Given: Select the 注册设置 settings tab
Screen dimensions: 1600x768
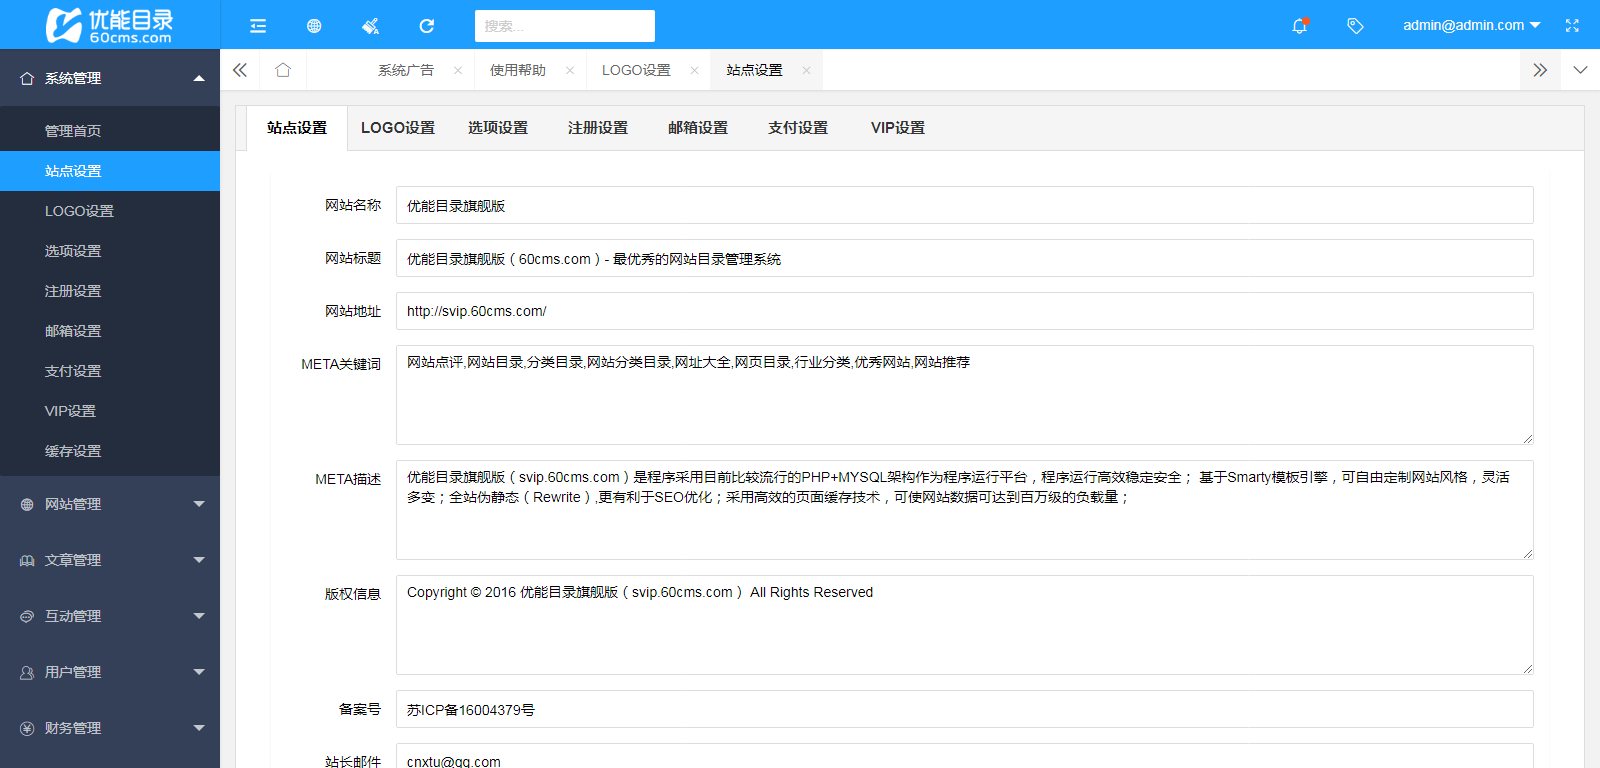Looking at the screenshot, I should click(598, 128).
